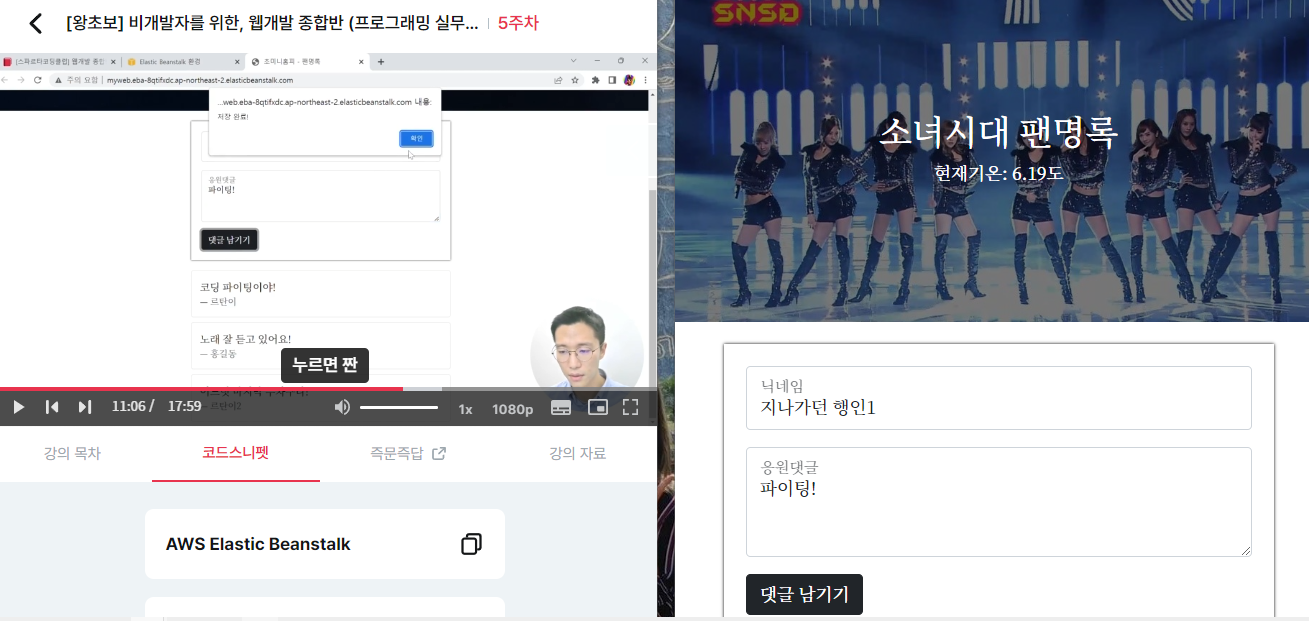Click the 코딩 파이팅이야! comment card
The width and height of the screenshot is (1309, 621).
[320, 293]
